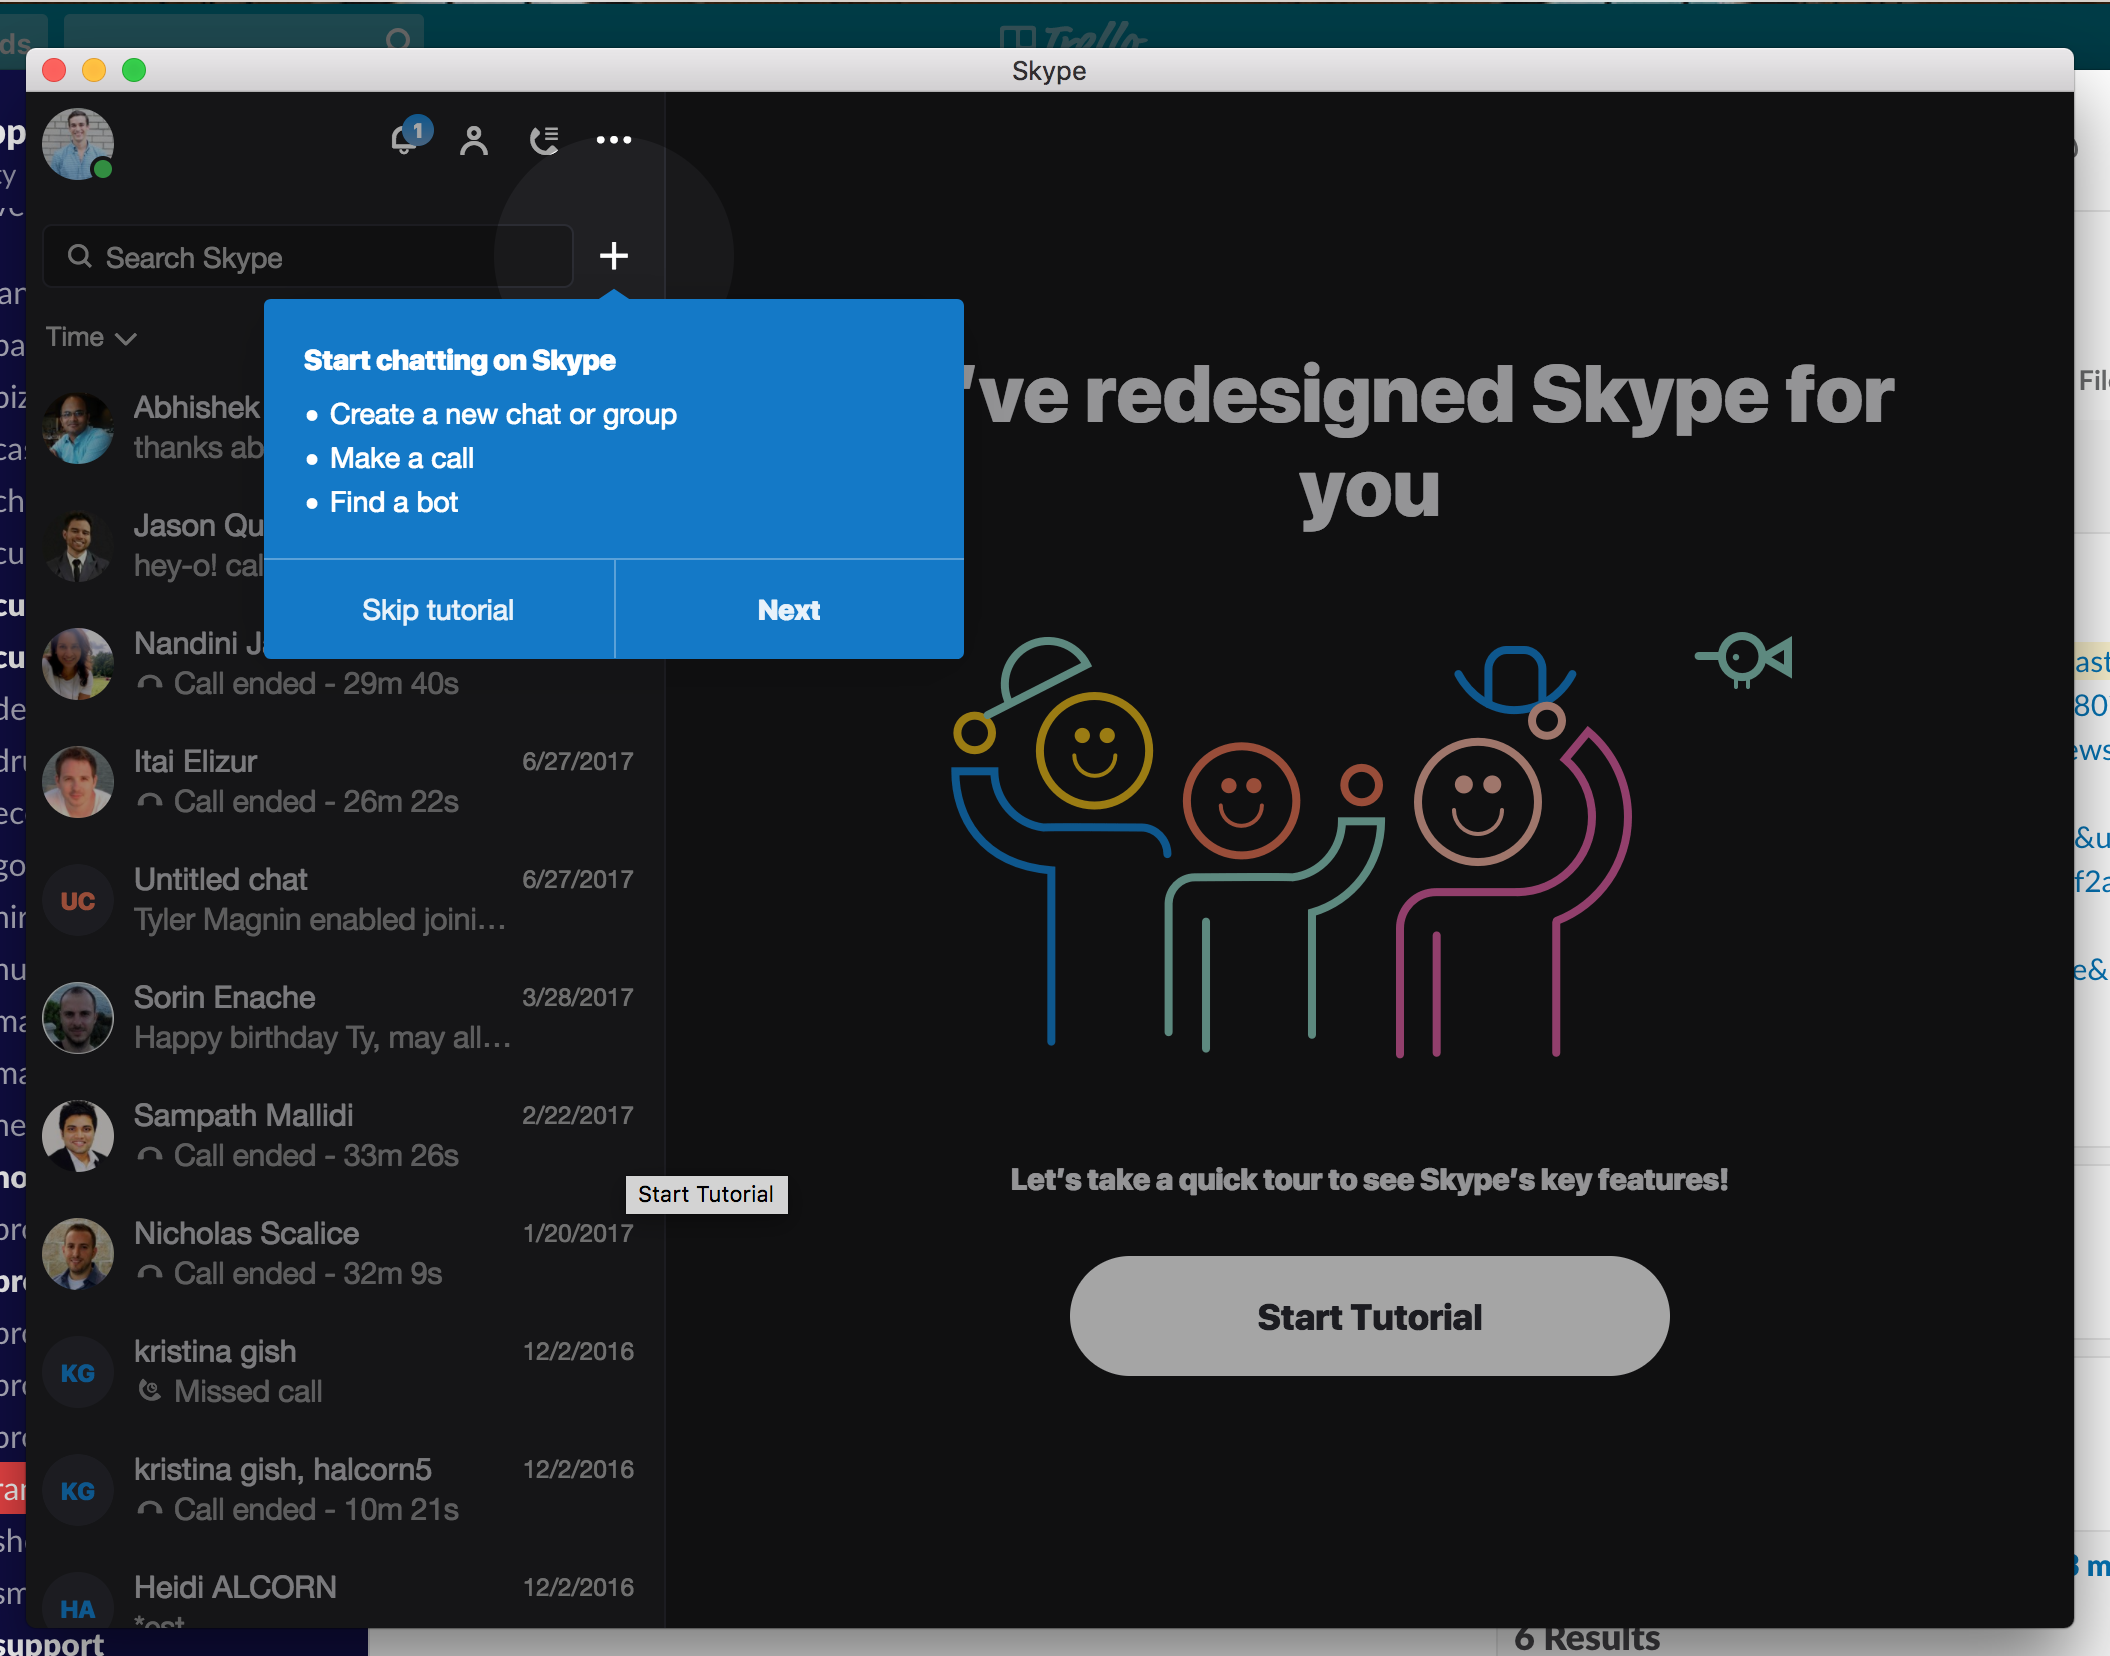Screen dimensions: 2110x1656
Task: Open kristina gish, halcorn5 group chat
Action: coord(346,1490)
